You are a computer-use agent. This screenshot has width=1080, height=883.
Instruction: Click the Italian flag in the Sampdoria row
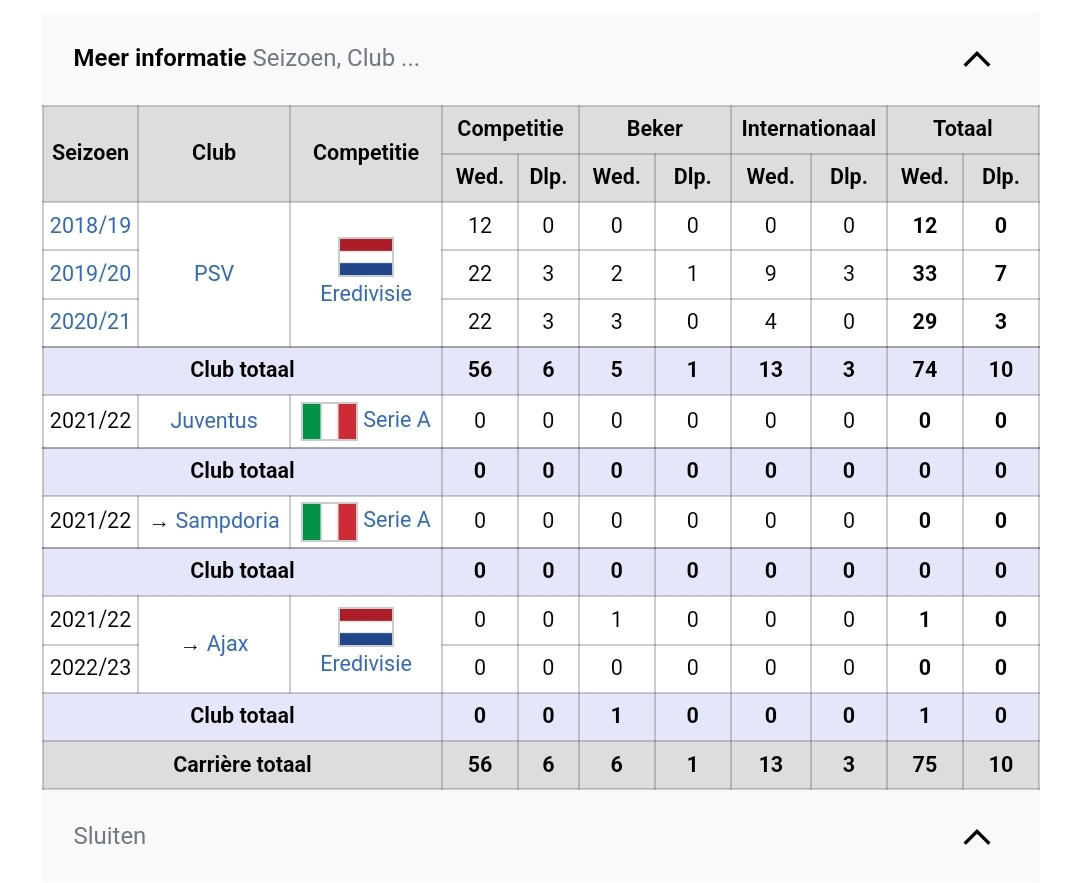pyautogui.click(x=329, y=521)
